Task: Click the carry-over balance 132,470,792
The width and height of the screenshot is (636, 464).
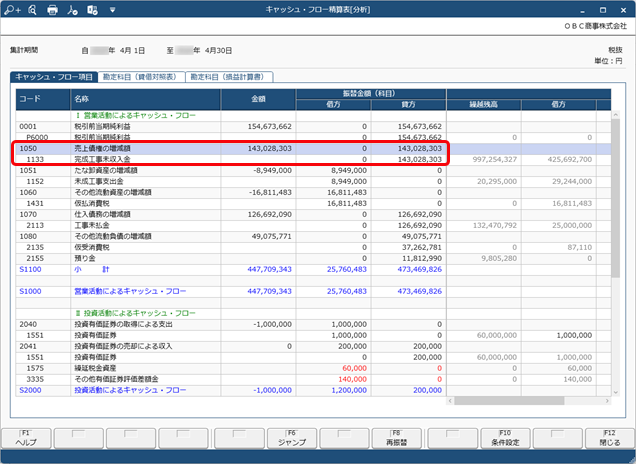Action: pos(495,225)
